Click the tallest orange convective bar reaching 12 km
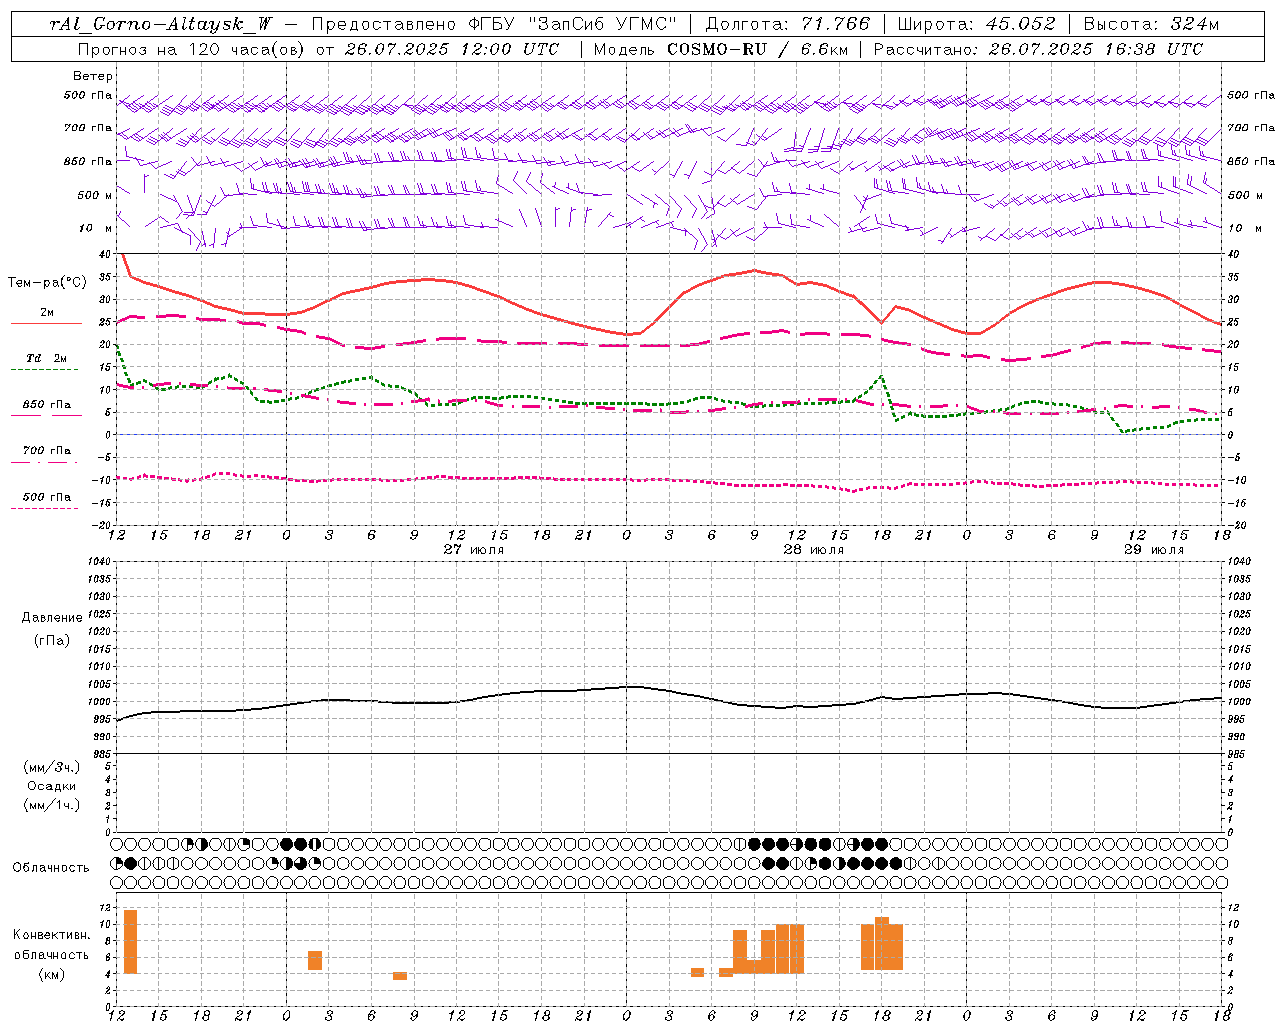Screen dimensions: 1280x1024 130,941
